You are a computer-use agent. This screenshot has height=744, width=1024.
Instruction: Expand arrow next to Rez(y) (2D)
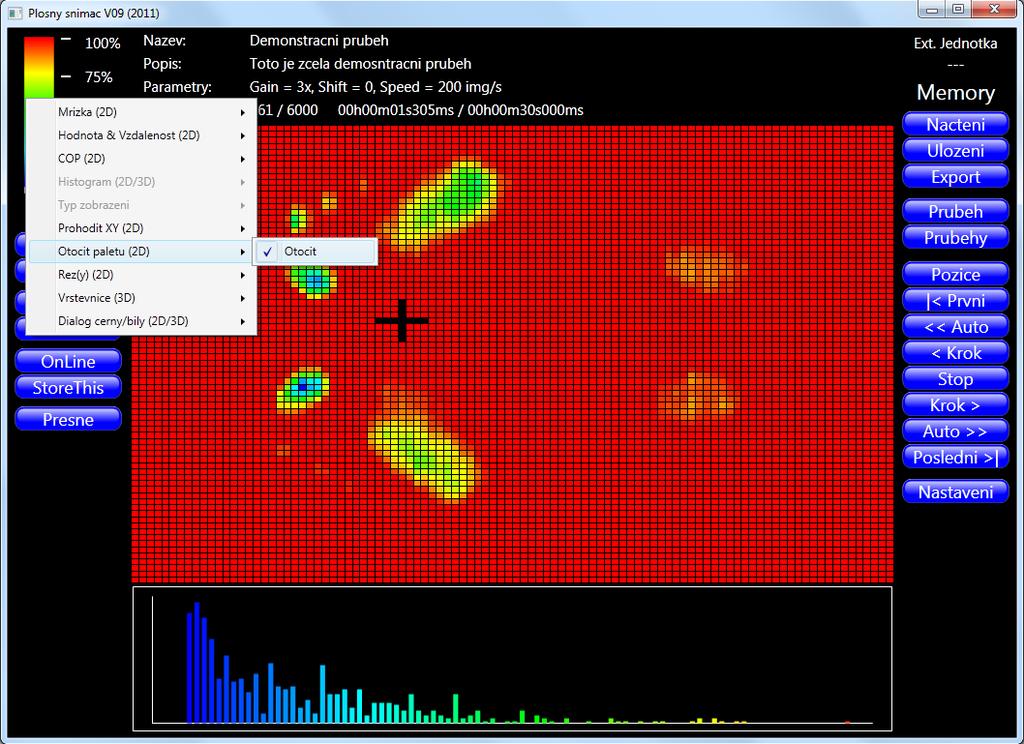(x=242, y=275)
